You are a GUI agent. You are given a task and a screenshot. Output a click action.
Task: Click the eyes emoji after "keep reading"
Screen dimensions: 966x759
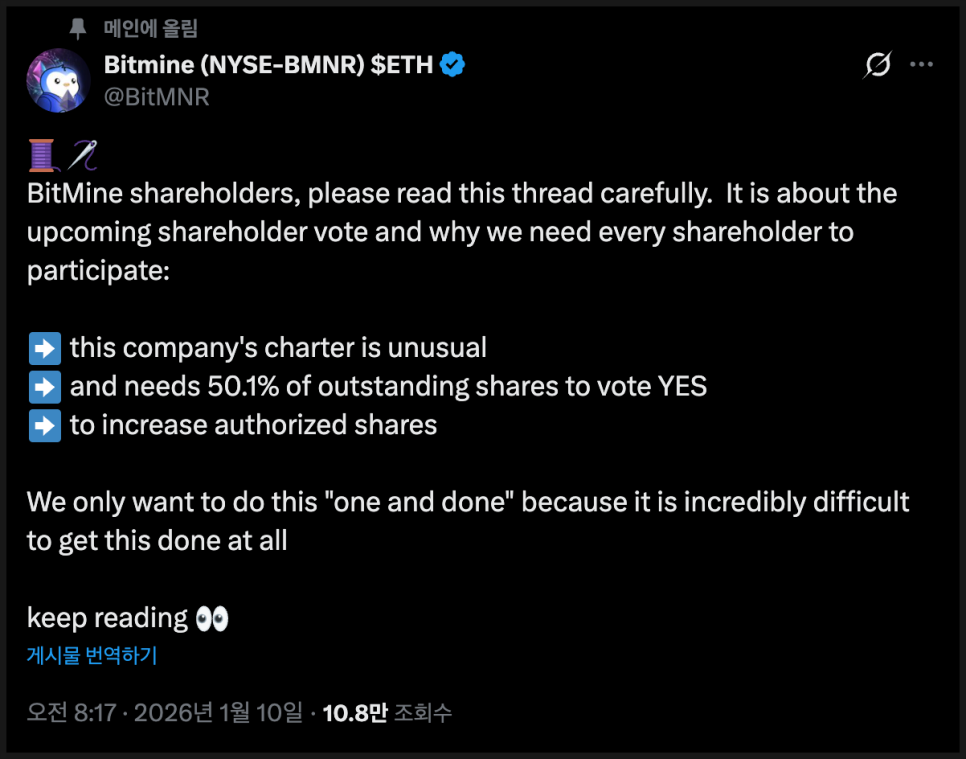pyautogui.click(x=212, y=618)
